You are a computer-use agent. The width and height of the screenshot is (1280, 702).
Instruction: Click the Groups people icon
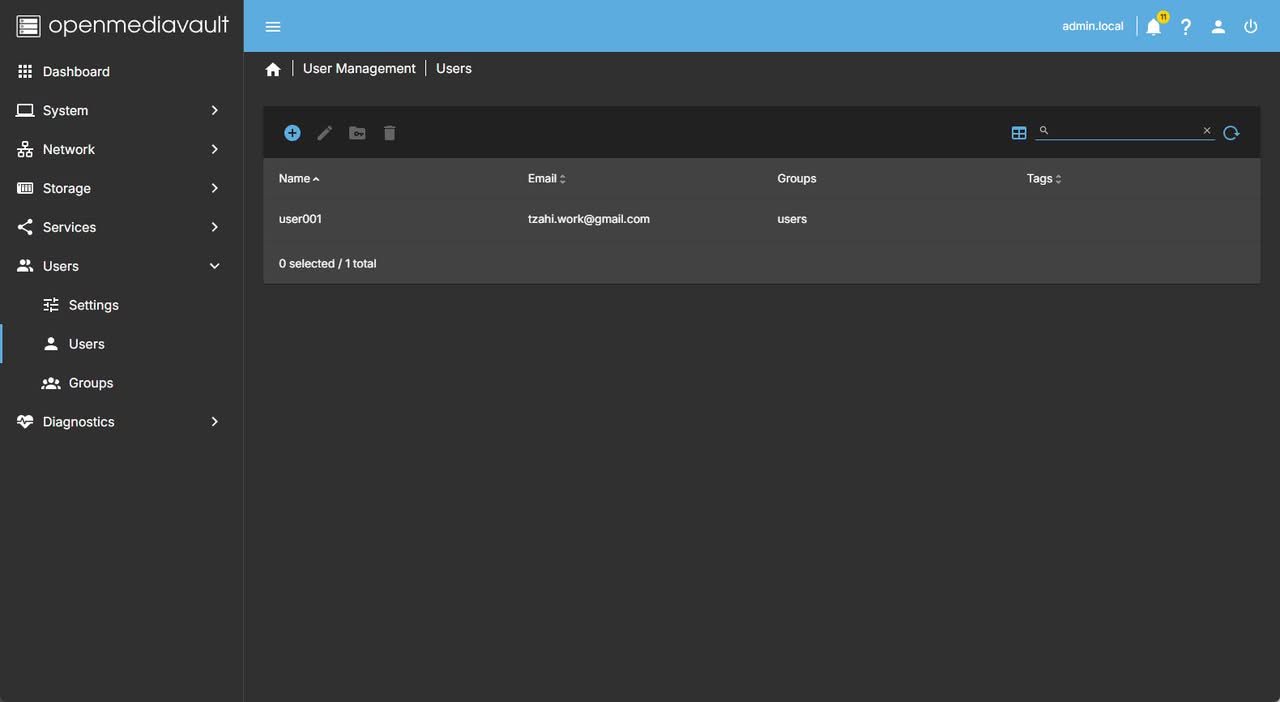point(51,383)
